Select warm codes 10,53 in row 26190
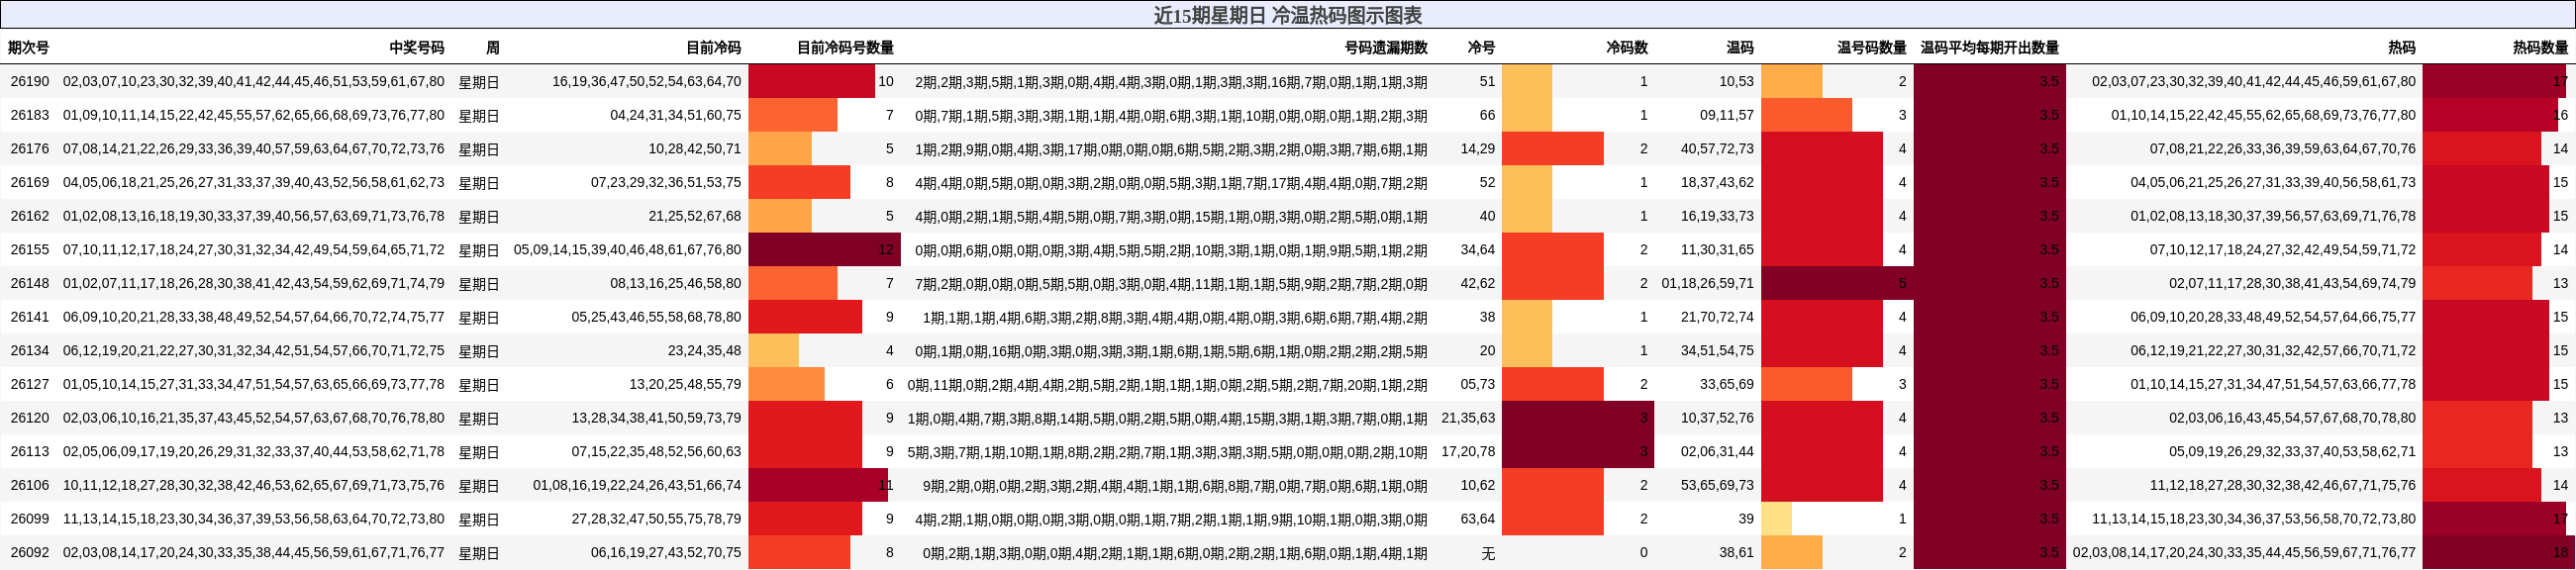Image resolution: width=2576 pixels, height=570 pixels. click(1736, 81)
